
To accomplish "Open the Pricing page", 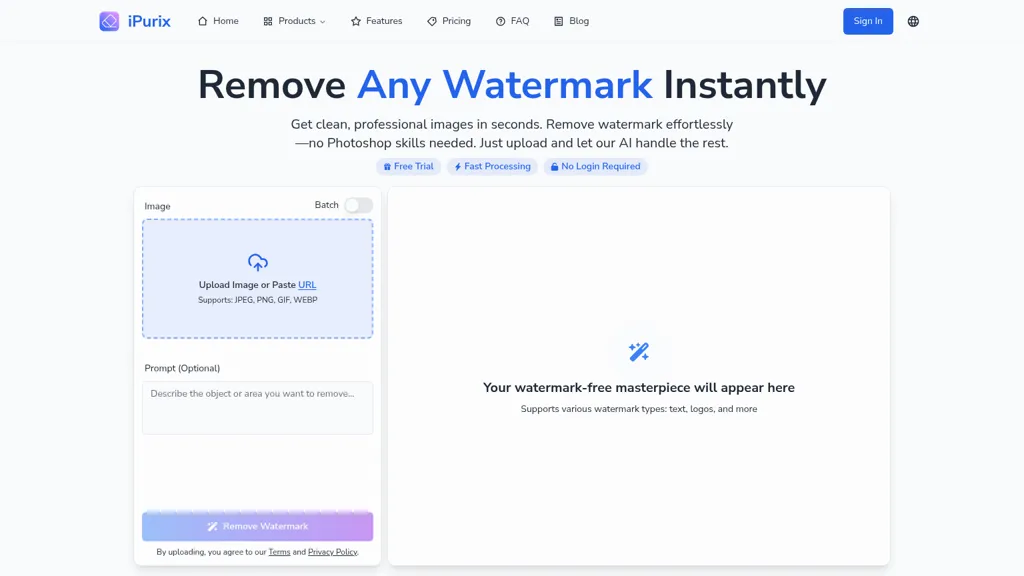I will [449, 21].
